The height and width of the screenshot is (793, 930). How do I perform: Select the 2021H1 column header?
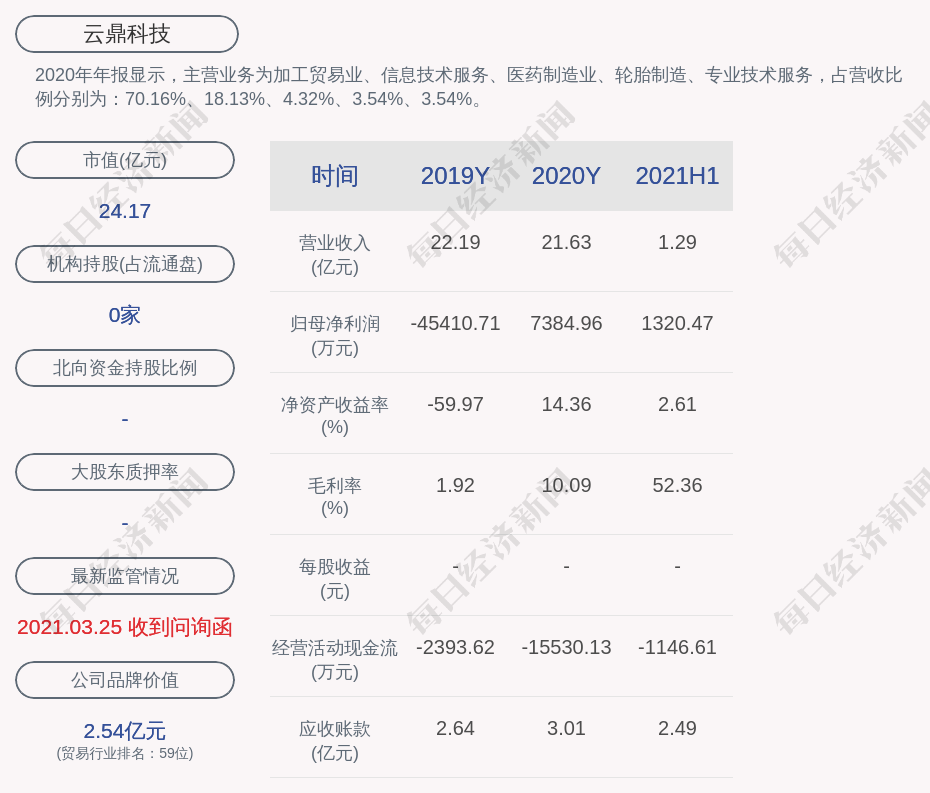click(677, 176)
